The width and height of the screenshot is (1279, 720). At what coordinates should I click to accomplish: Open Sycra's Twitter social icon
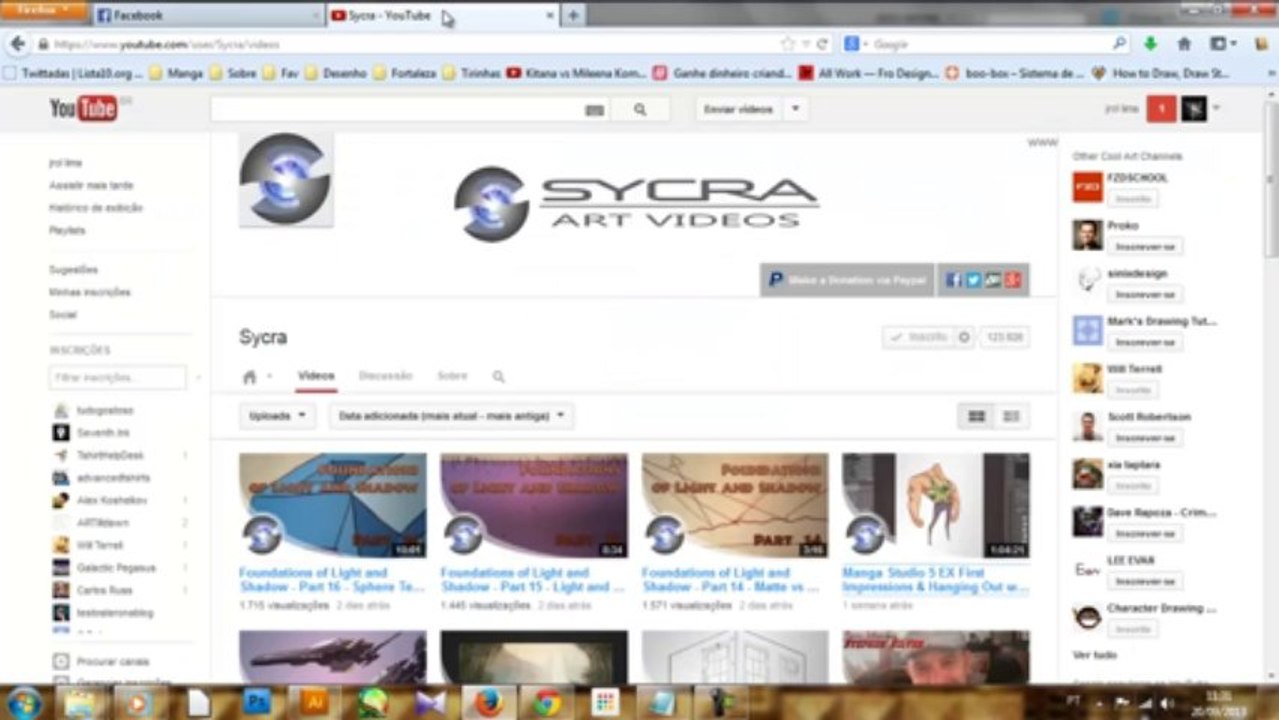tap(973, 280)
